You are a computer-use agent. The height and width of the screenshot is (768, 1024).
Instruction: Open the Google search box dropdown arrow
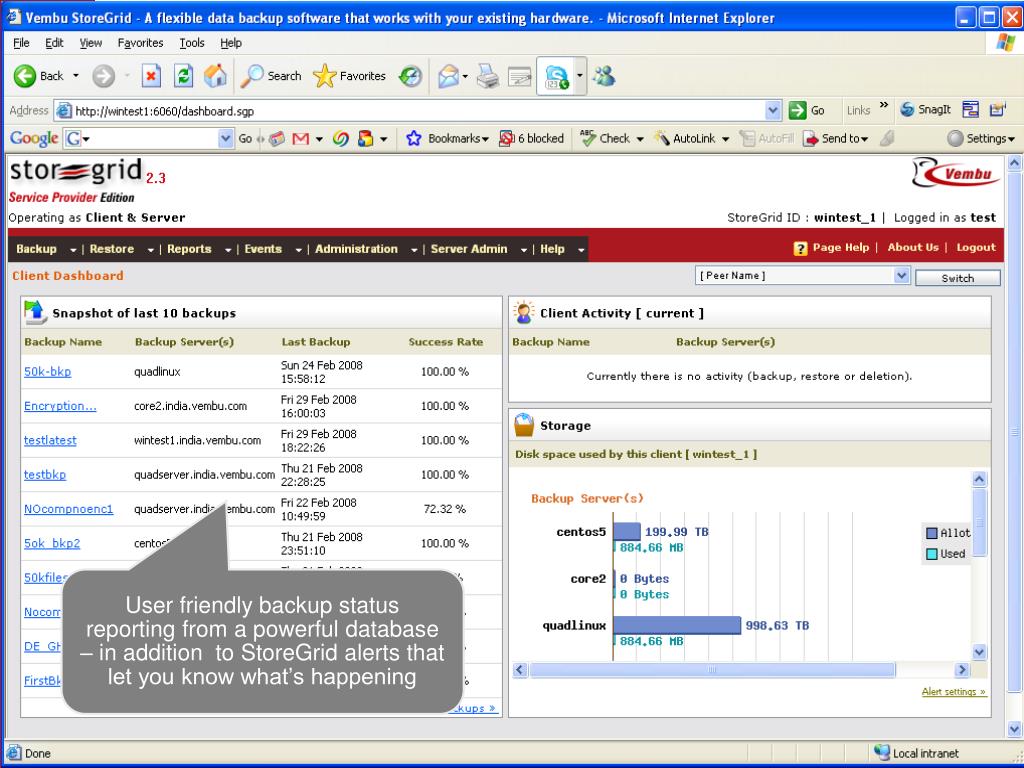(x=225, y=138)
